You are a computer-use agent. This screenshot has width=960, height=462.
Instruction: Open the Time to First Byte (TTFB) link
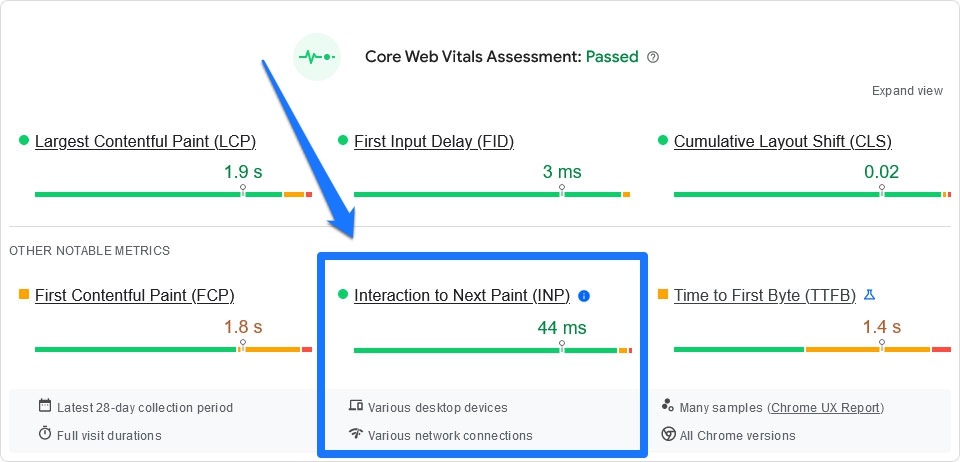pos(765,295)
